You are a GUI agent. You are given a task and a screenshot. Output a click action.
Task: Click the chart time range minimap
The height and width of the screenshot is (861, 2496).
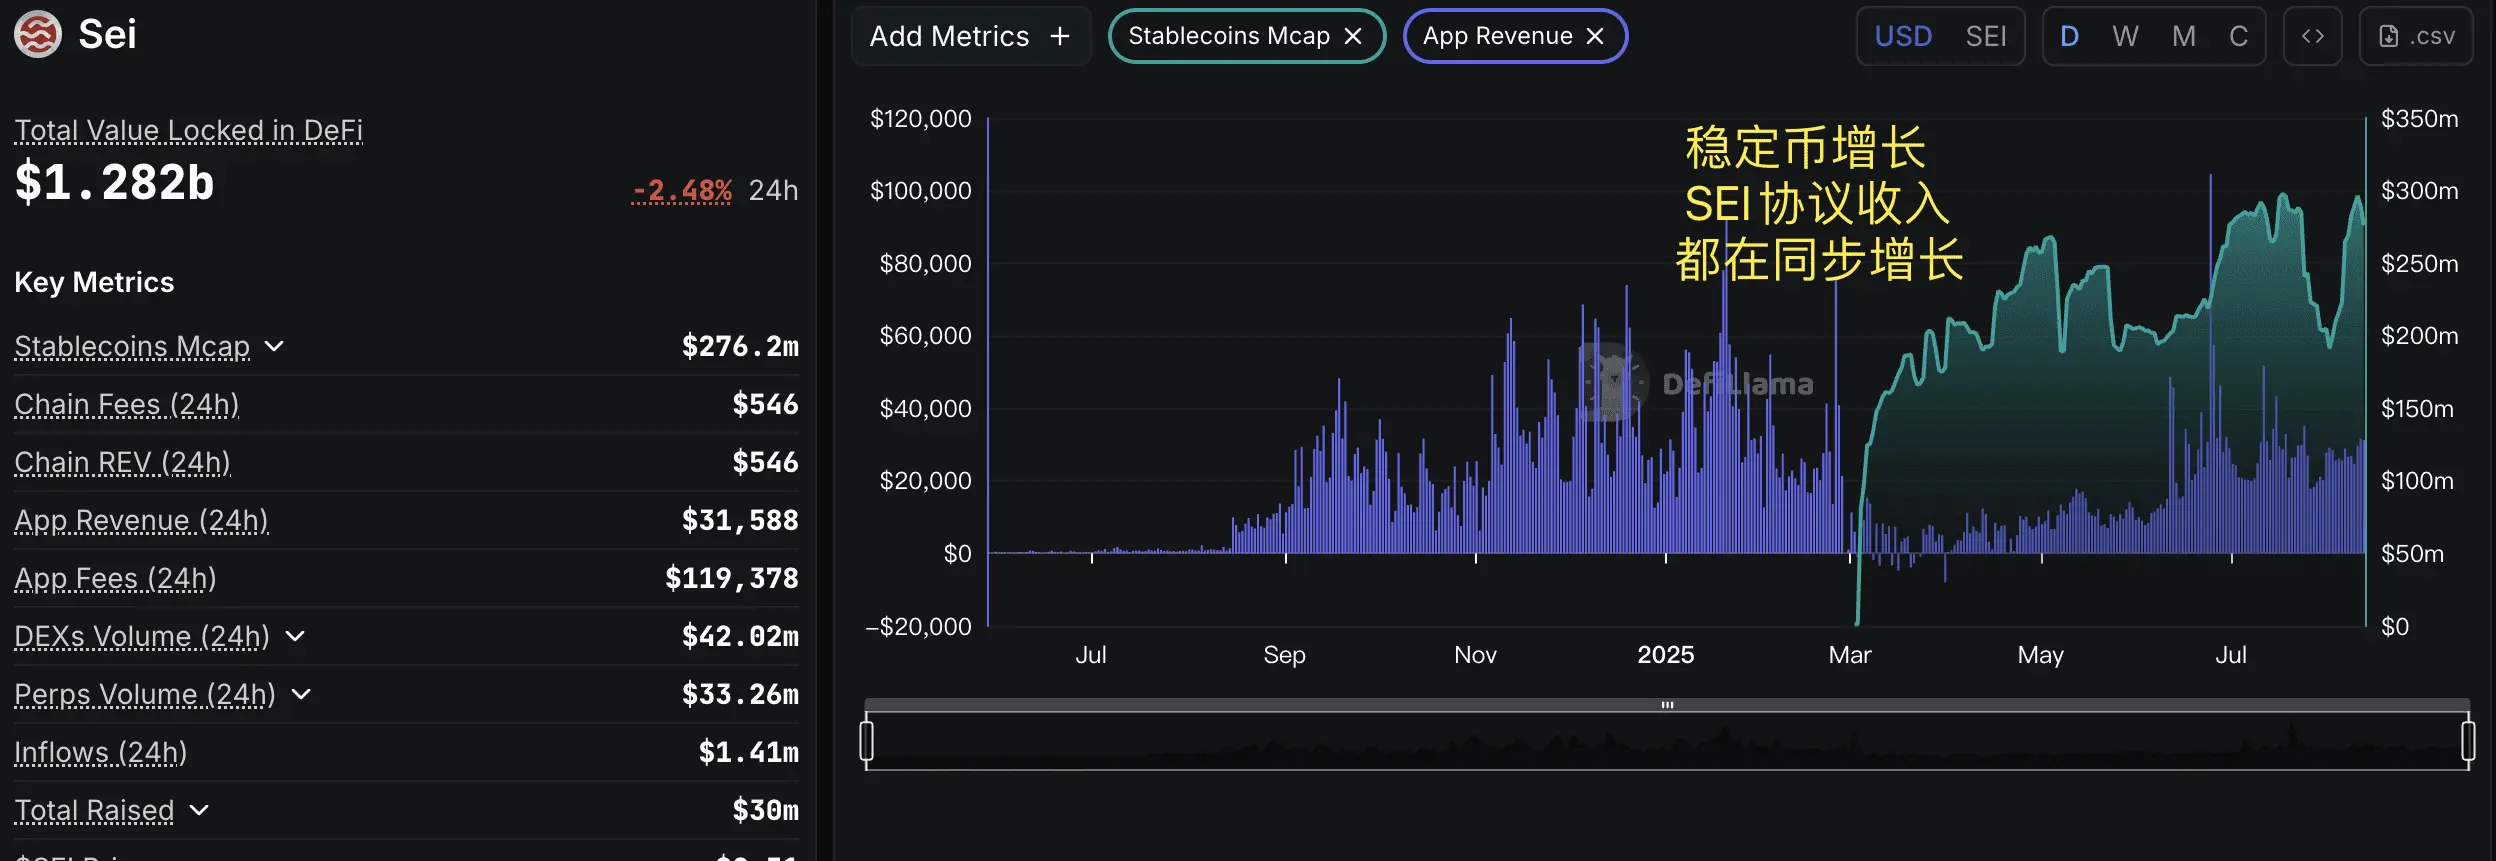pos(1667,741)
